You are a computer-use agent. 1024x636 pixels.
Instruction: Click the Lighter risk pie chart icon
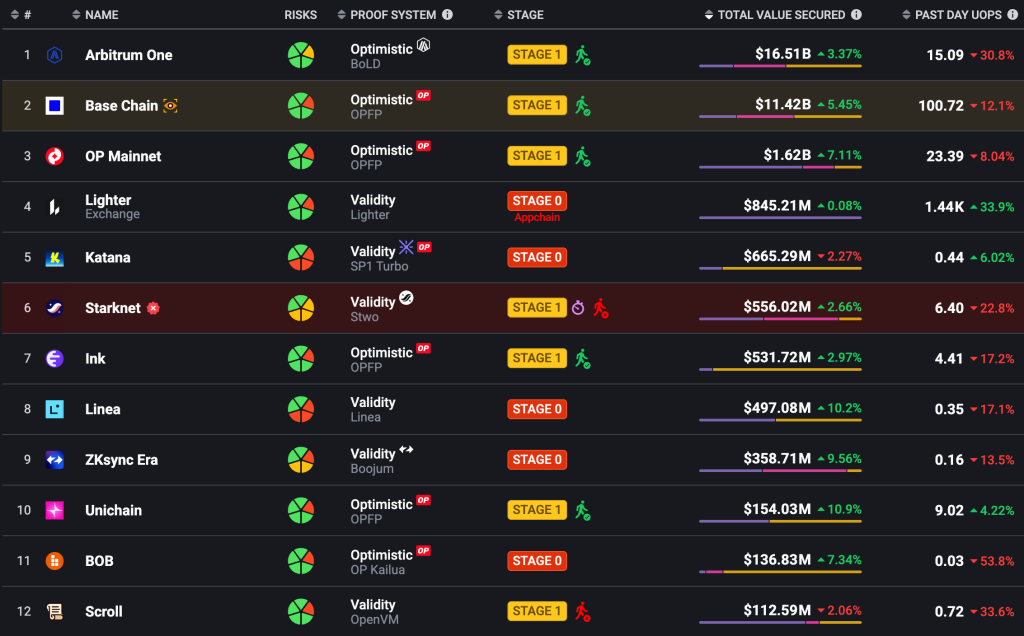pos(301,207)
